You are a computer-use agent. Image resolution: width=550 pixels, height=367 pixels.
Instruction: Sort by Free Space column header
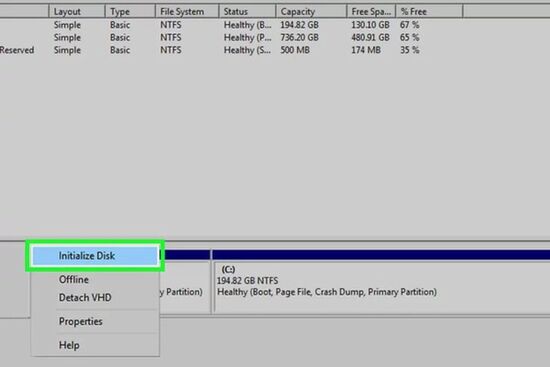[x=371, y=12]
